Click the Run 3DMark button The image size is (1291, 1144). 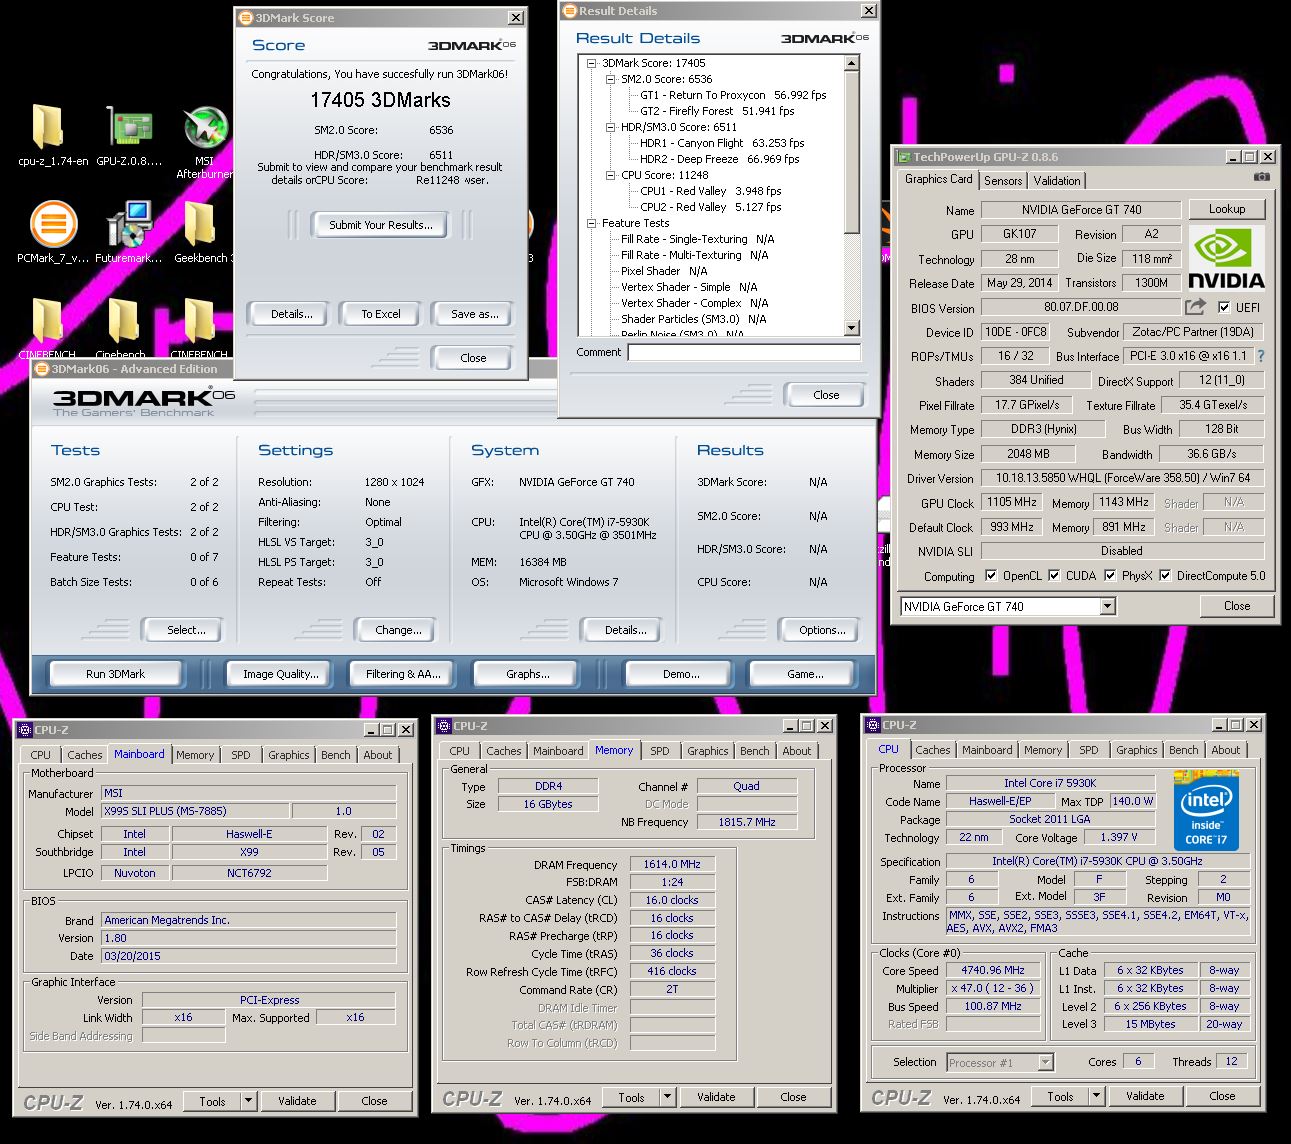pyautogui.click(x=116, y=674)
